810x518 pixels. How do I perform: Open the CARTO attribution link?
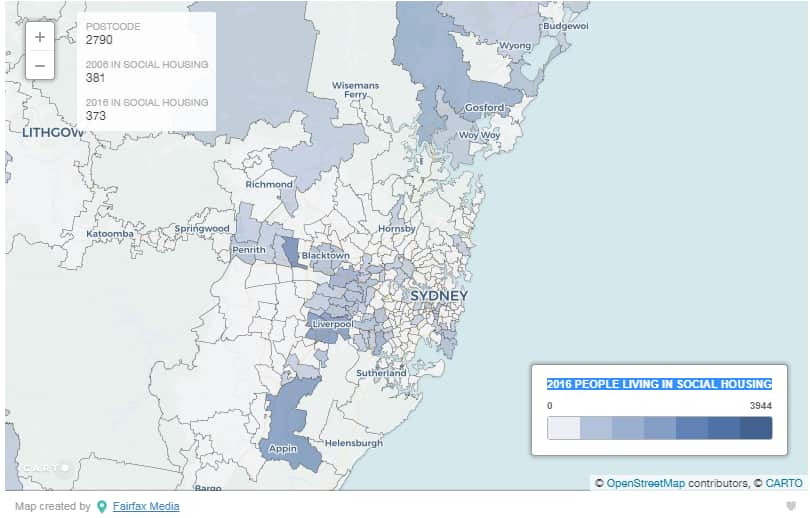pos(784,483)
